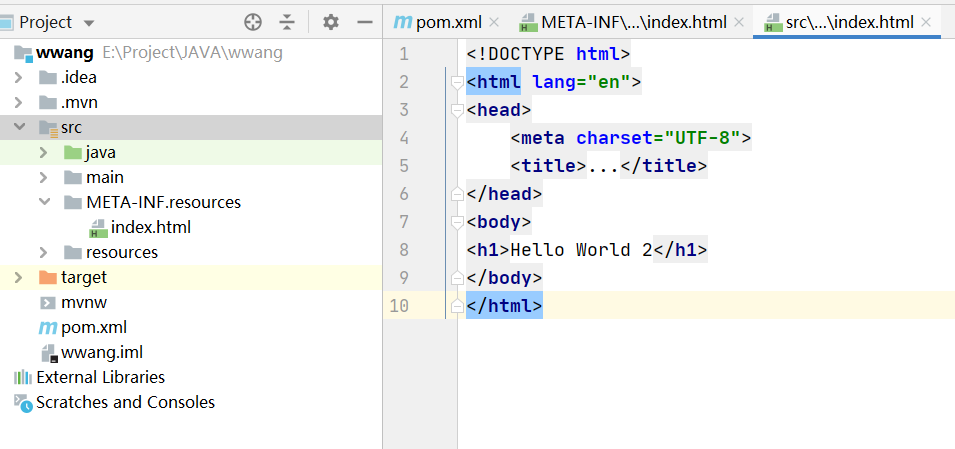The width and height of the screenshot is (955, 449).
Task: Expand the .idea folder
Action: point(19,77)
